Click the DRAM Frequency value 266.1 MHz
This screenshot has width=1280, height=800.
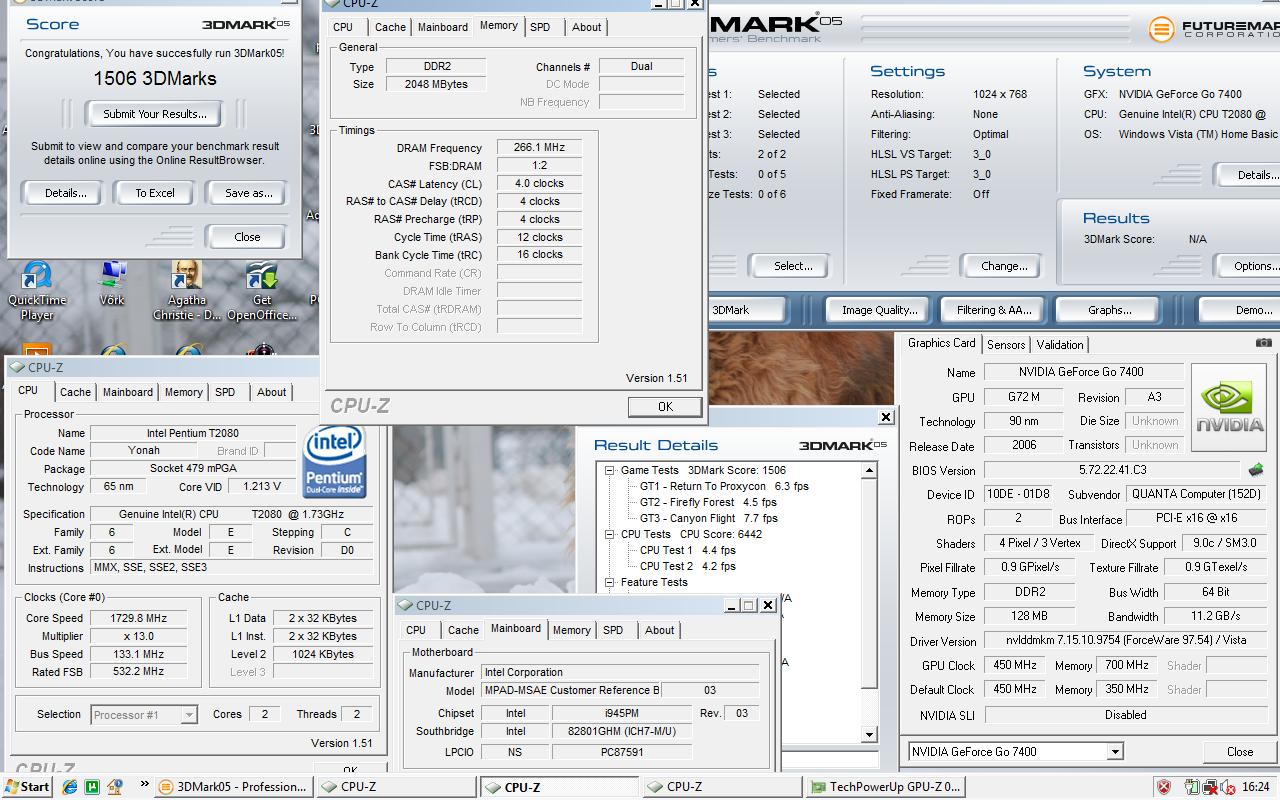coord(539,147)
